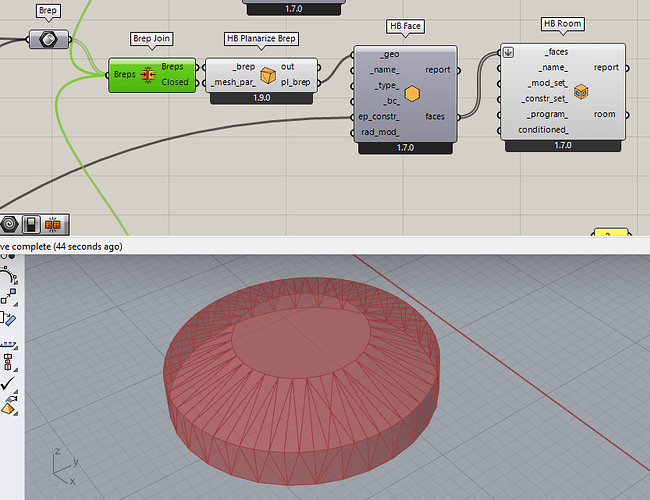Click the Brep parameter hexagon icon
The width and height of the screenshot is (650, 500).
(48, 39)
